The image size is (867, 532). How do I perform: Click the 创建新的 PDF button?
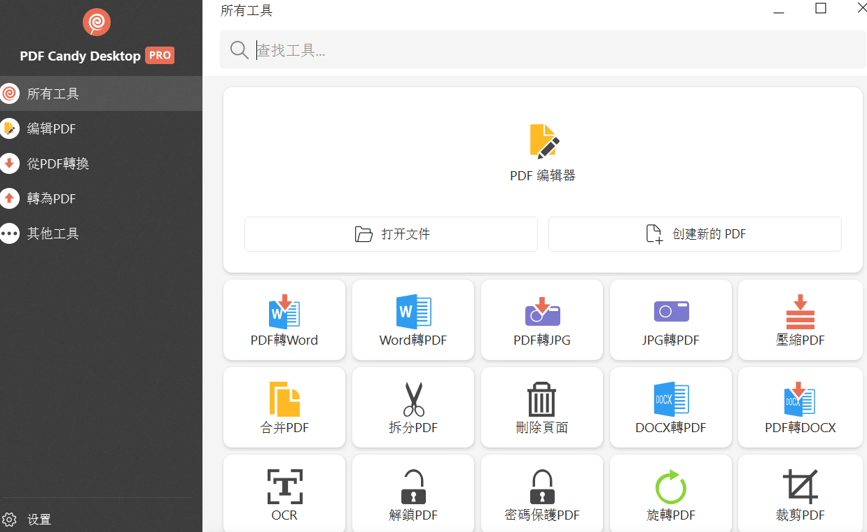695,234
